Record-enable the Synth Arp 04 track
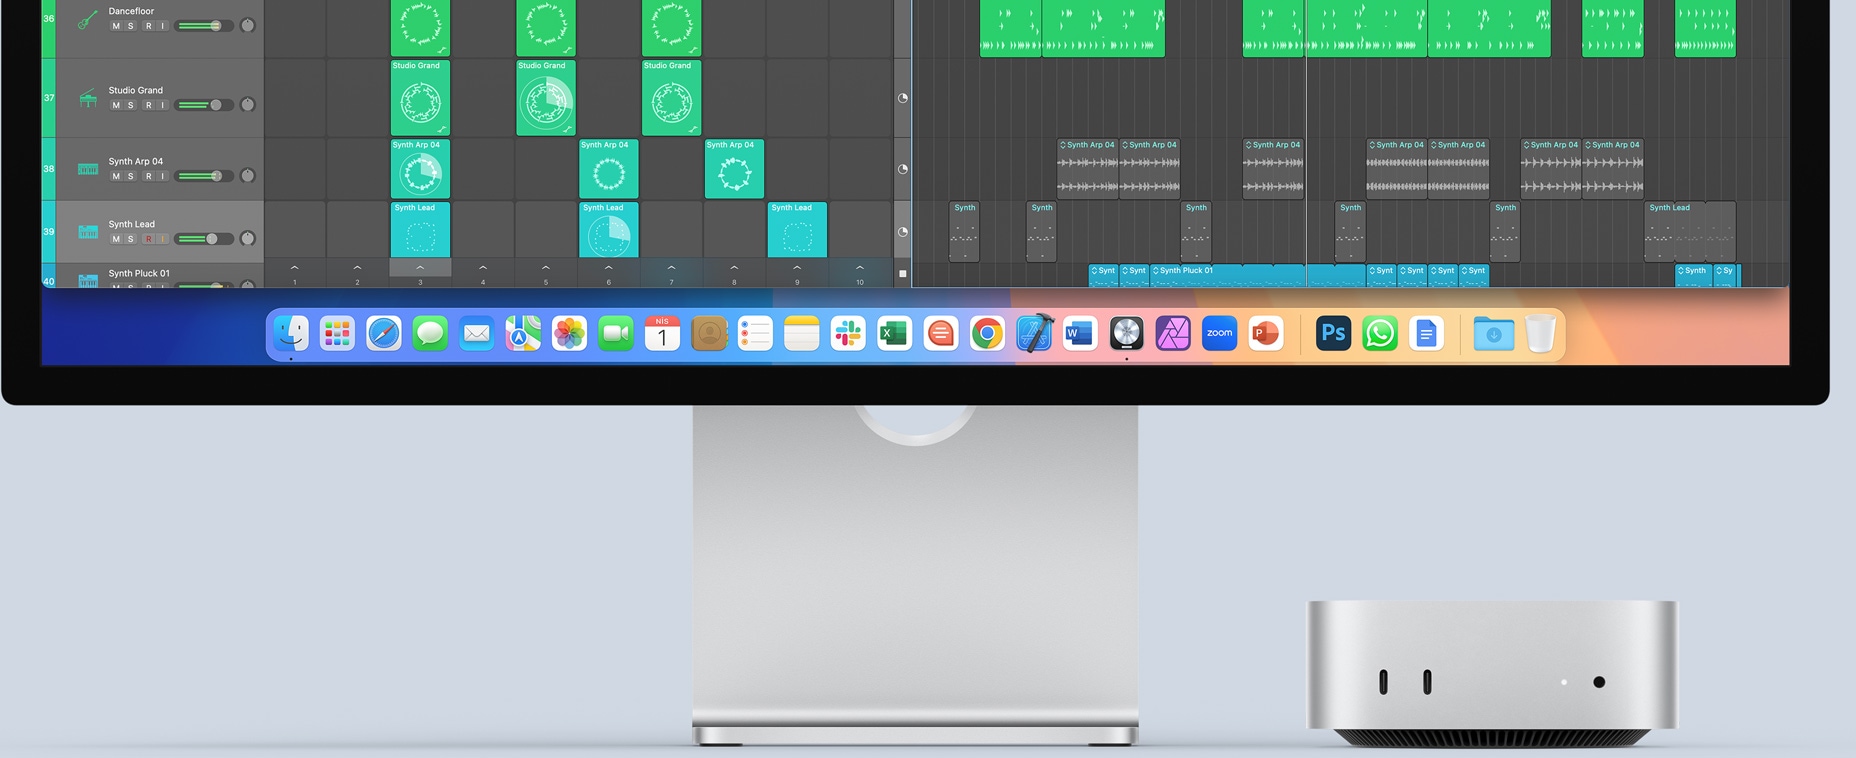 coord(148,176)
